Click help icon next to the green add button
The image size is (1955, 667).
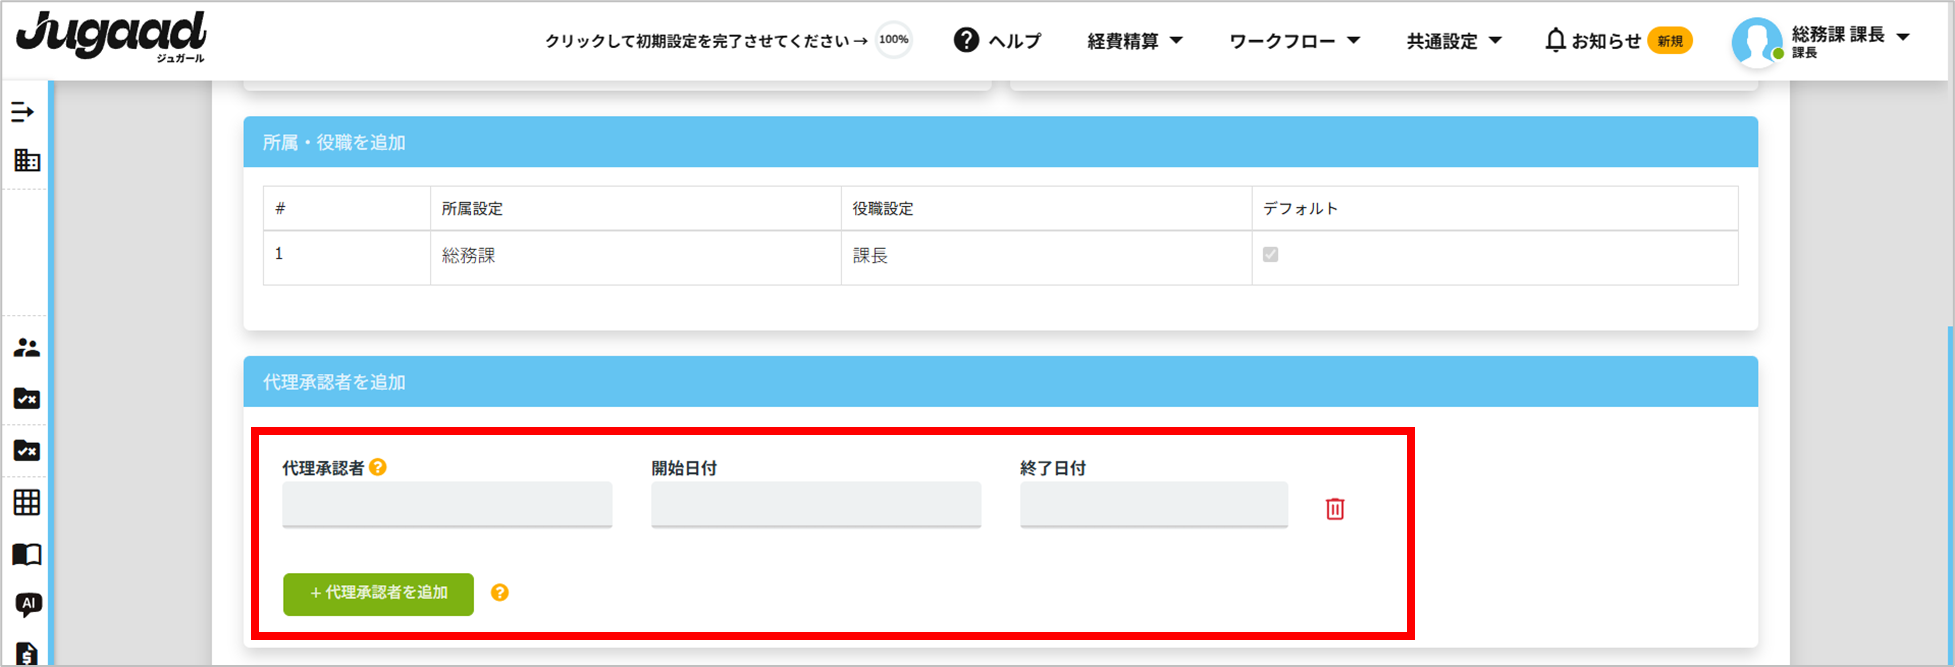[500, 593]
